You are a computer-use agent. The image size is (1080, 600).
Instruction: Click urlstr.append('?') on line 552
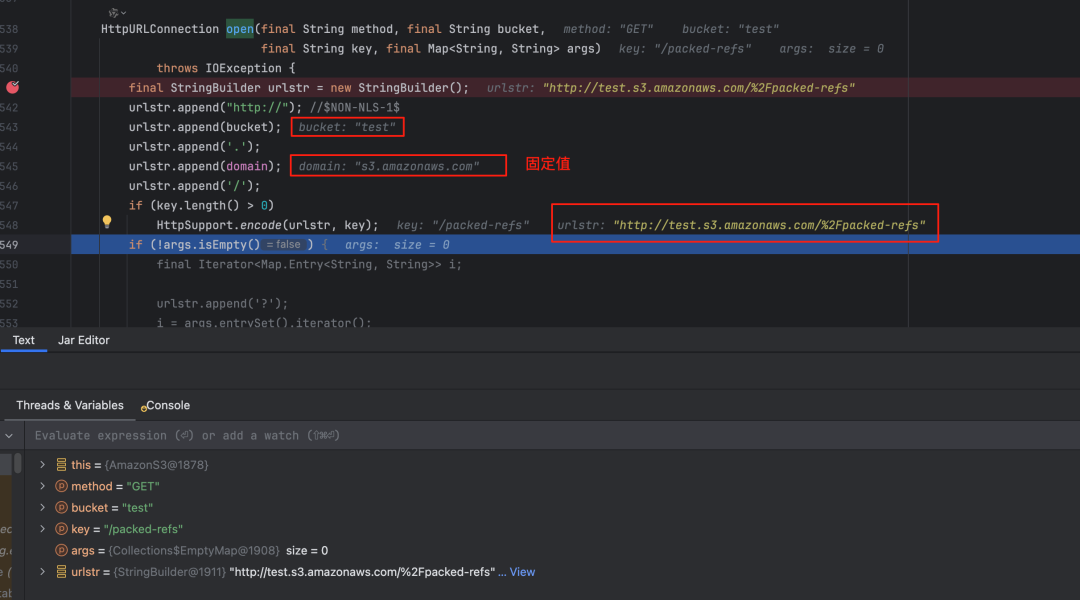(222, 304)
